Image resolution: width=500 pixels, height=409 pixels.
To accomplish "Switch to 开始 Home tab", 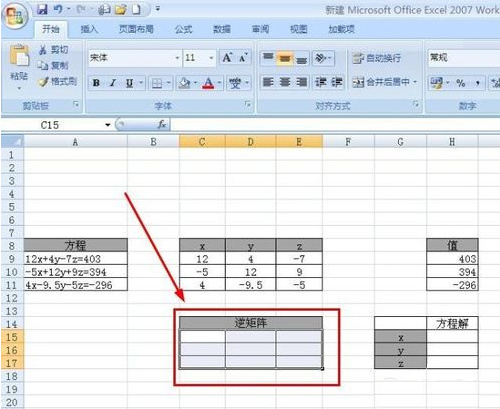I will coord(51,29).
